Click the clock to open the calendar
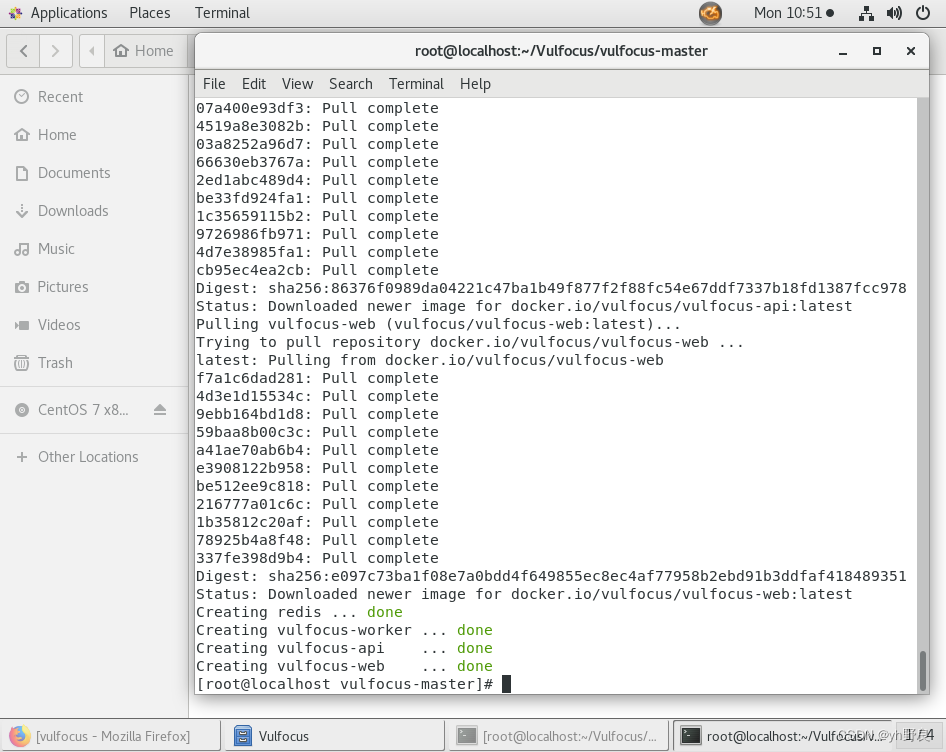This screenshot has height=752, width=946. pyautogui.click(x=789, y=13)
